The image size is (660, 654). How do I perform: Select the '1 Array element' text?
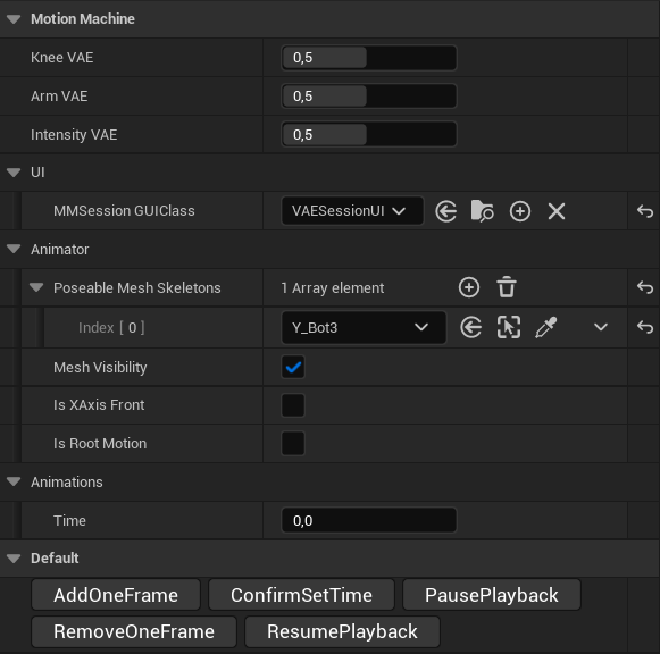pyautogui.click(x=333, y=288)
